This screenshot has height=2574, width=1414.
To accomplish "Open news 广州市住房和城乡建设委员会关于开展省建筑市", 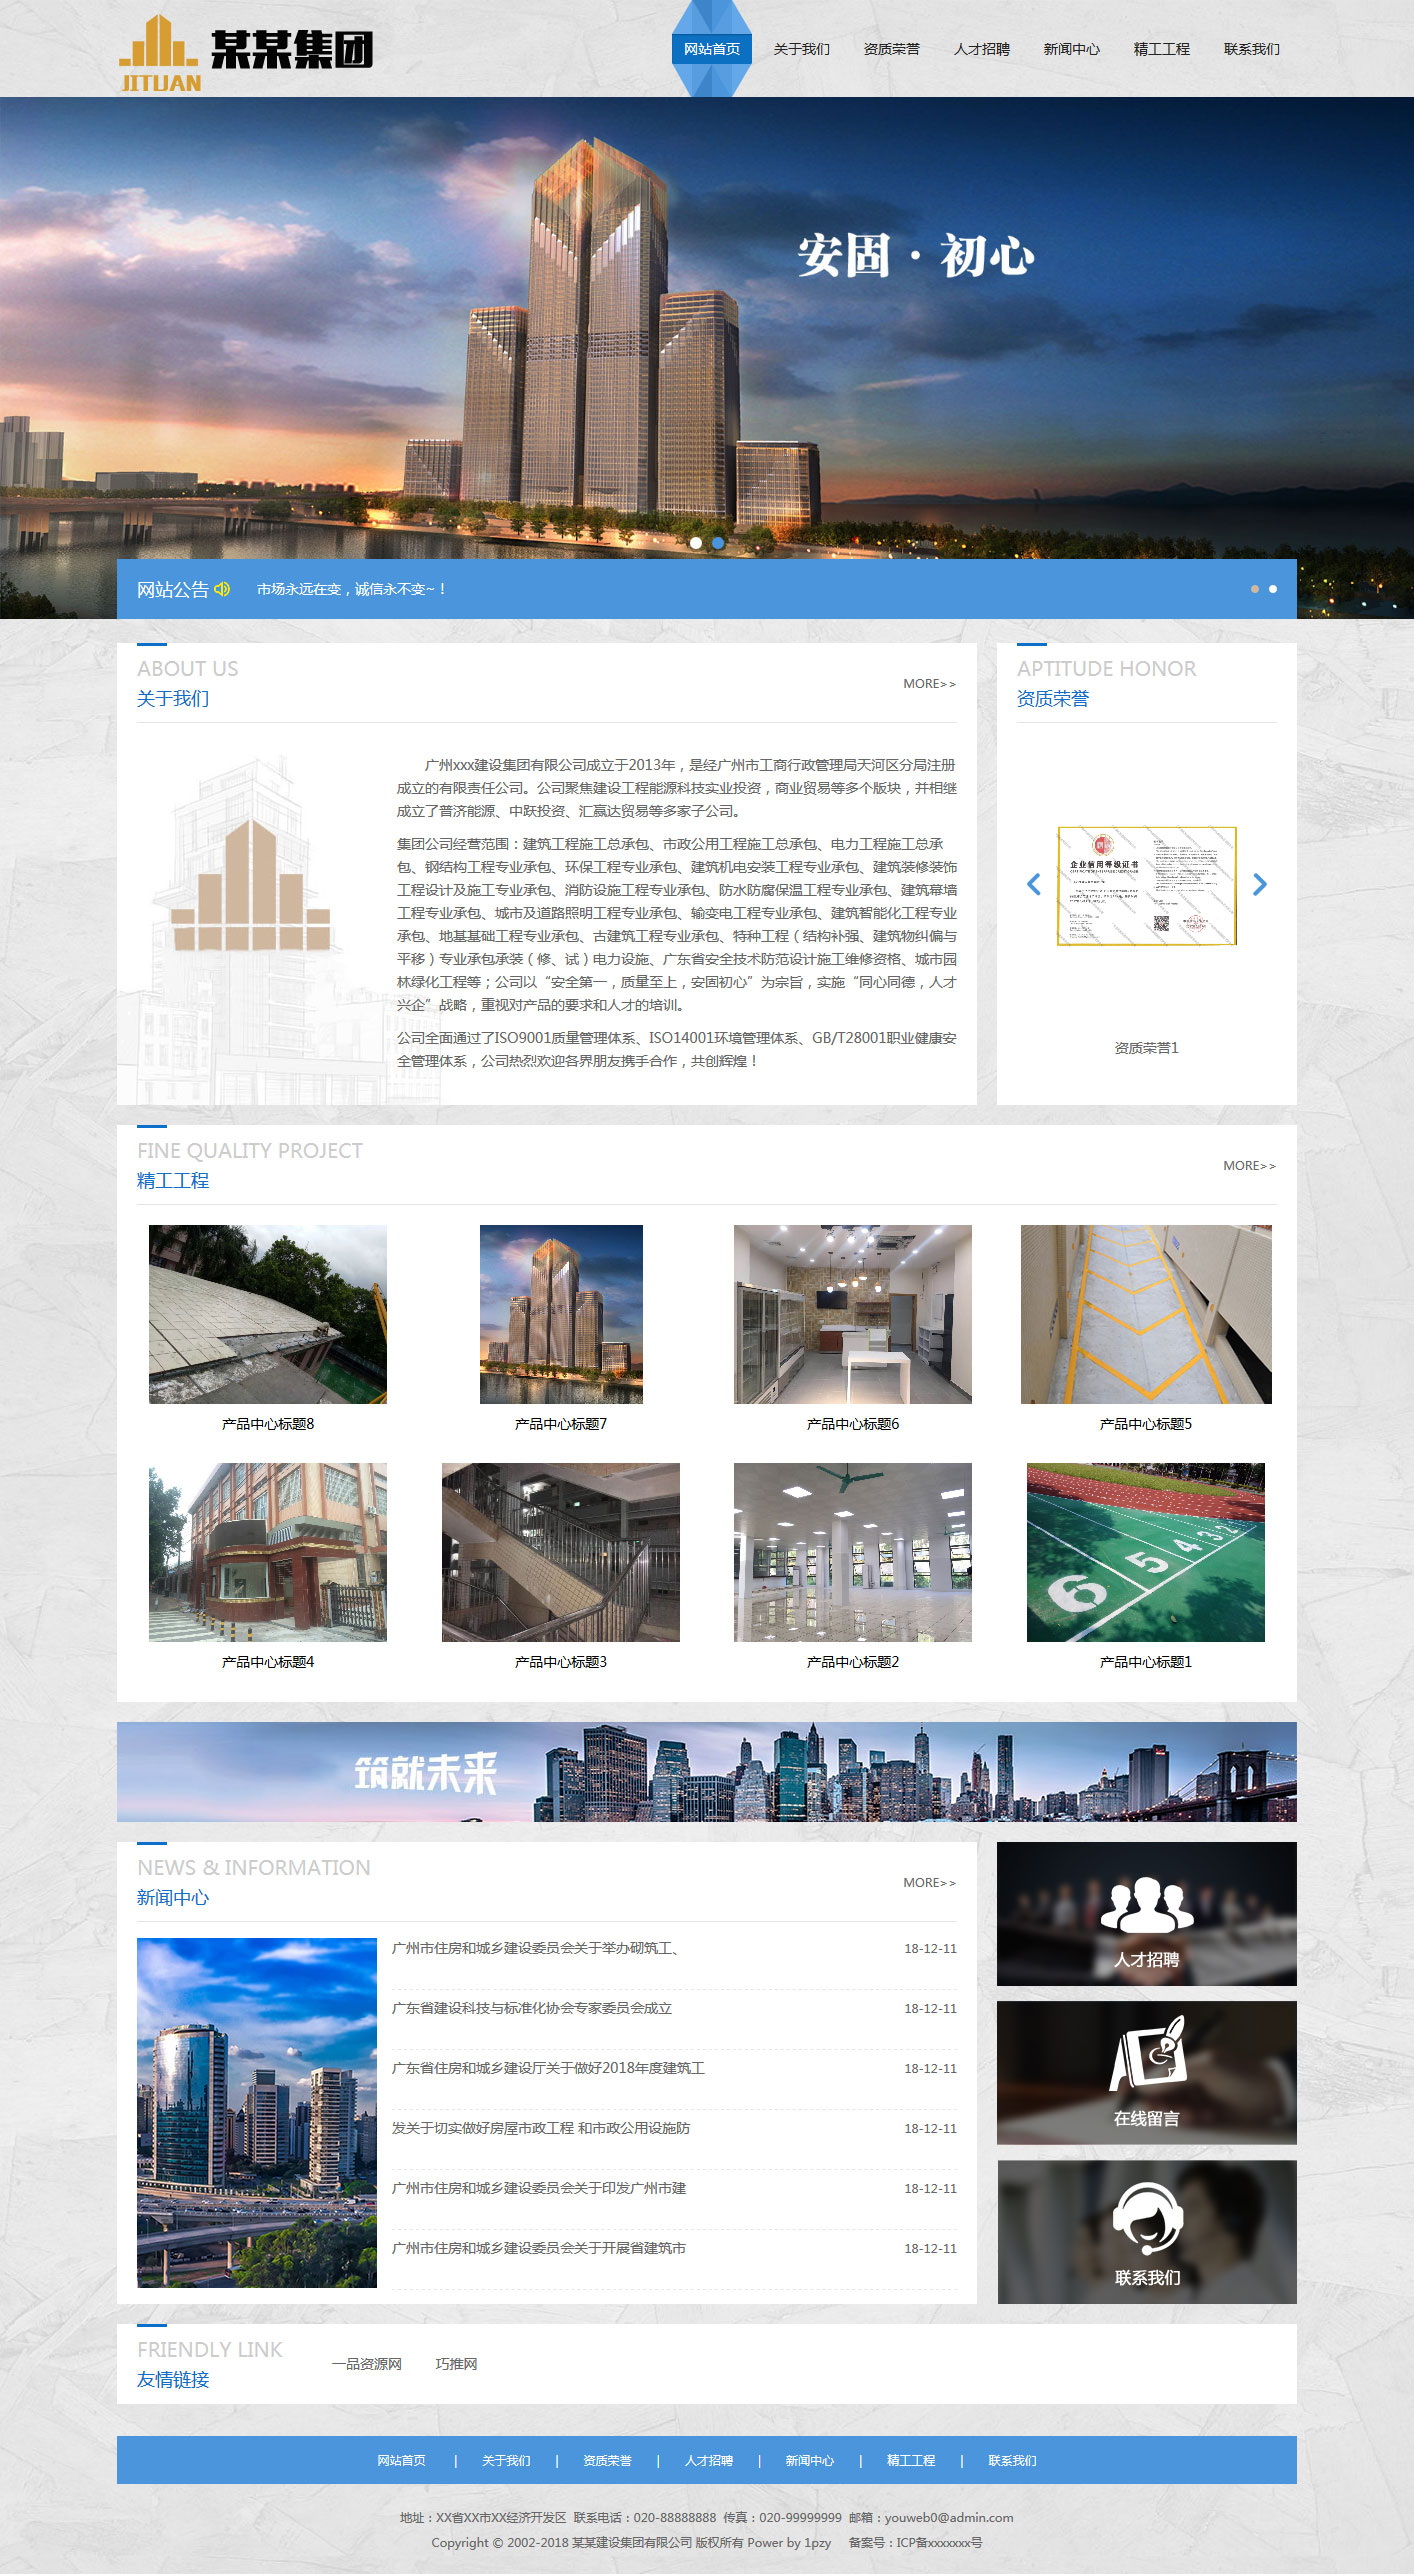I will click(539, 2248).
